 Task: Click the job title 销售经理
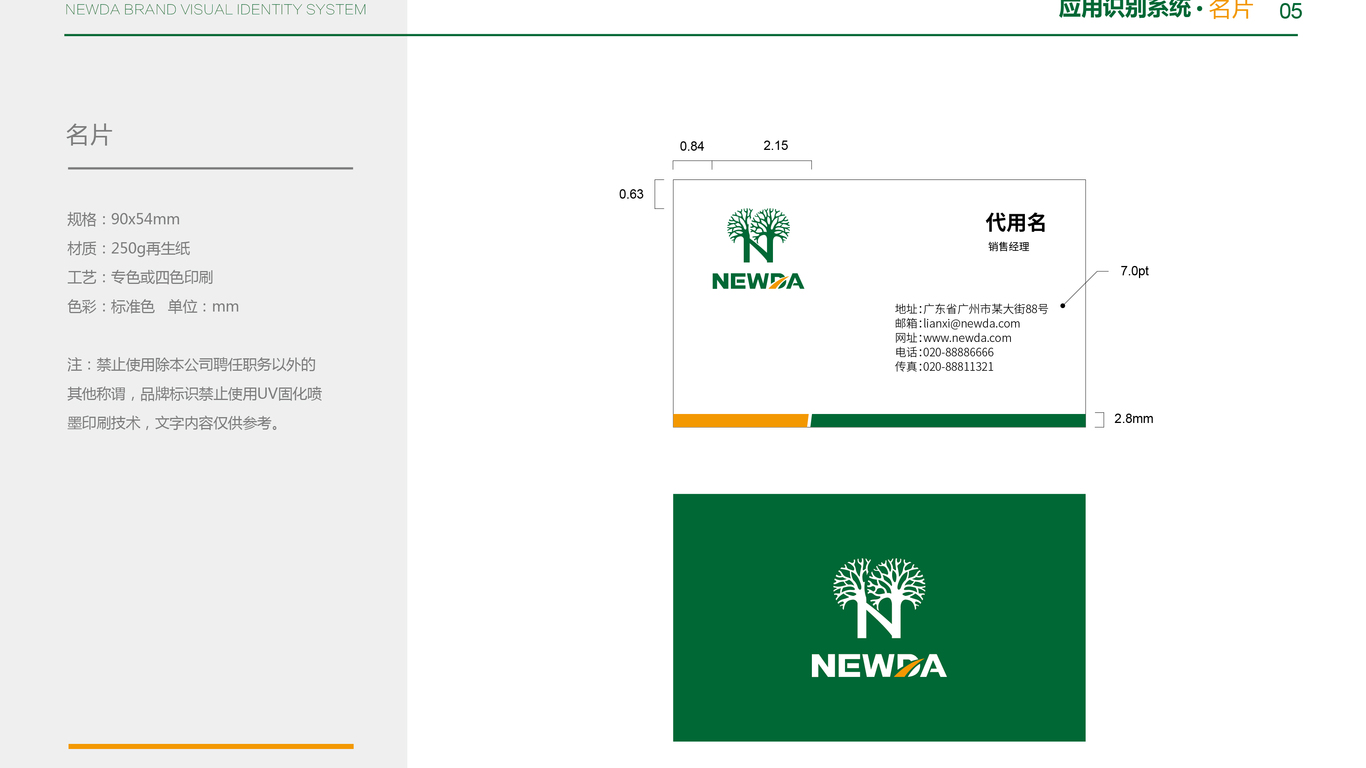1009,247
